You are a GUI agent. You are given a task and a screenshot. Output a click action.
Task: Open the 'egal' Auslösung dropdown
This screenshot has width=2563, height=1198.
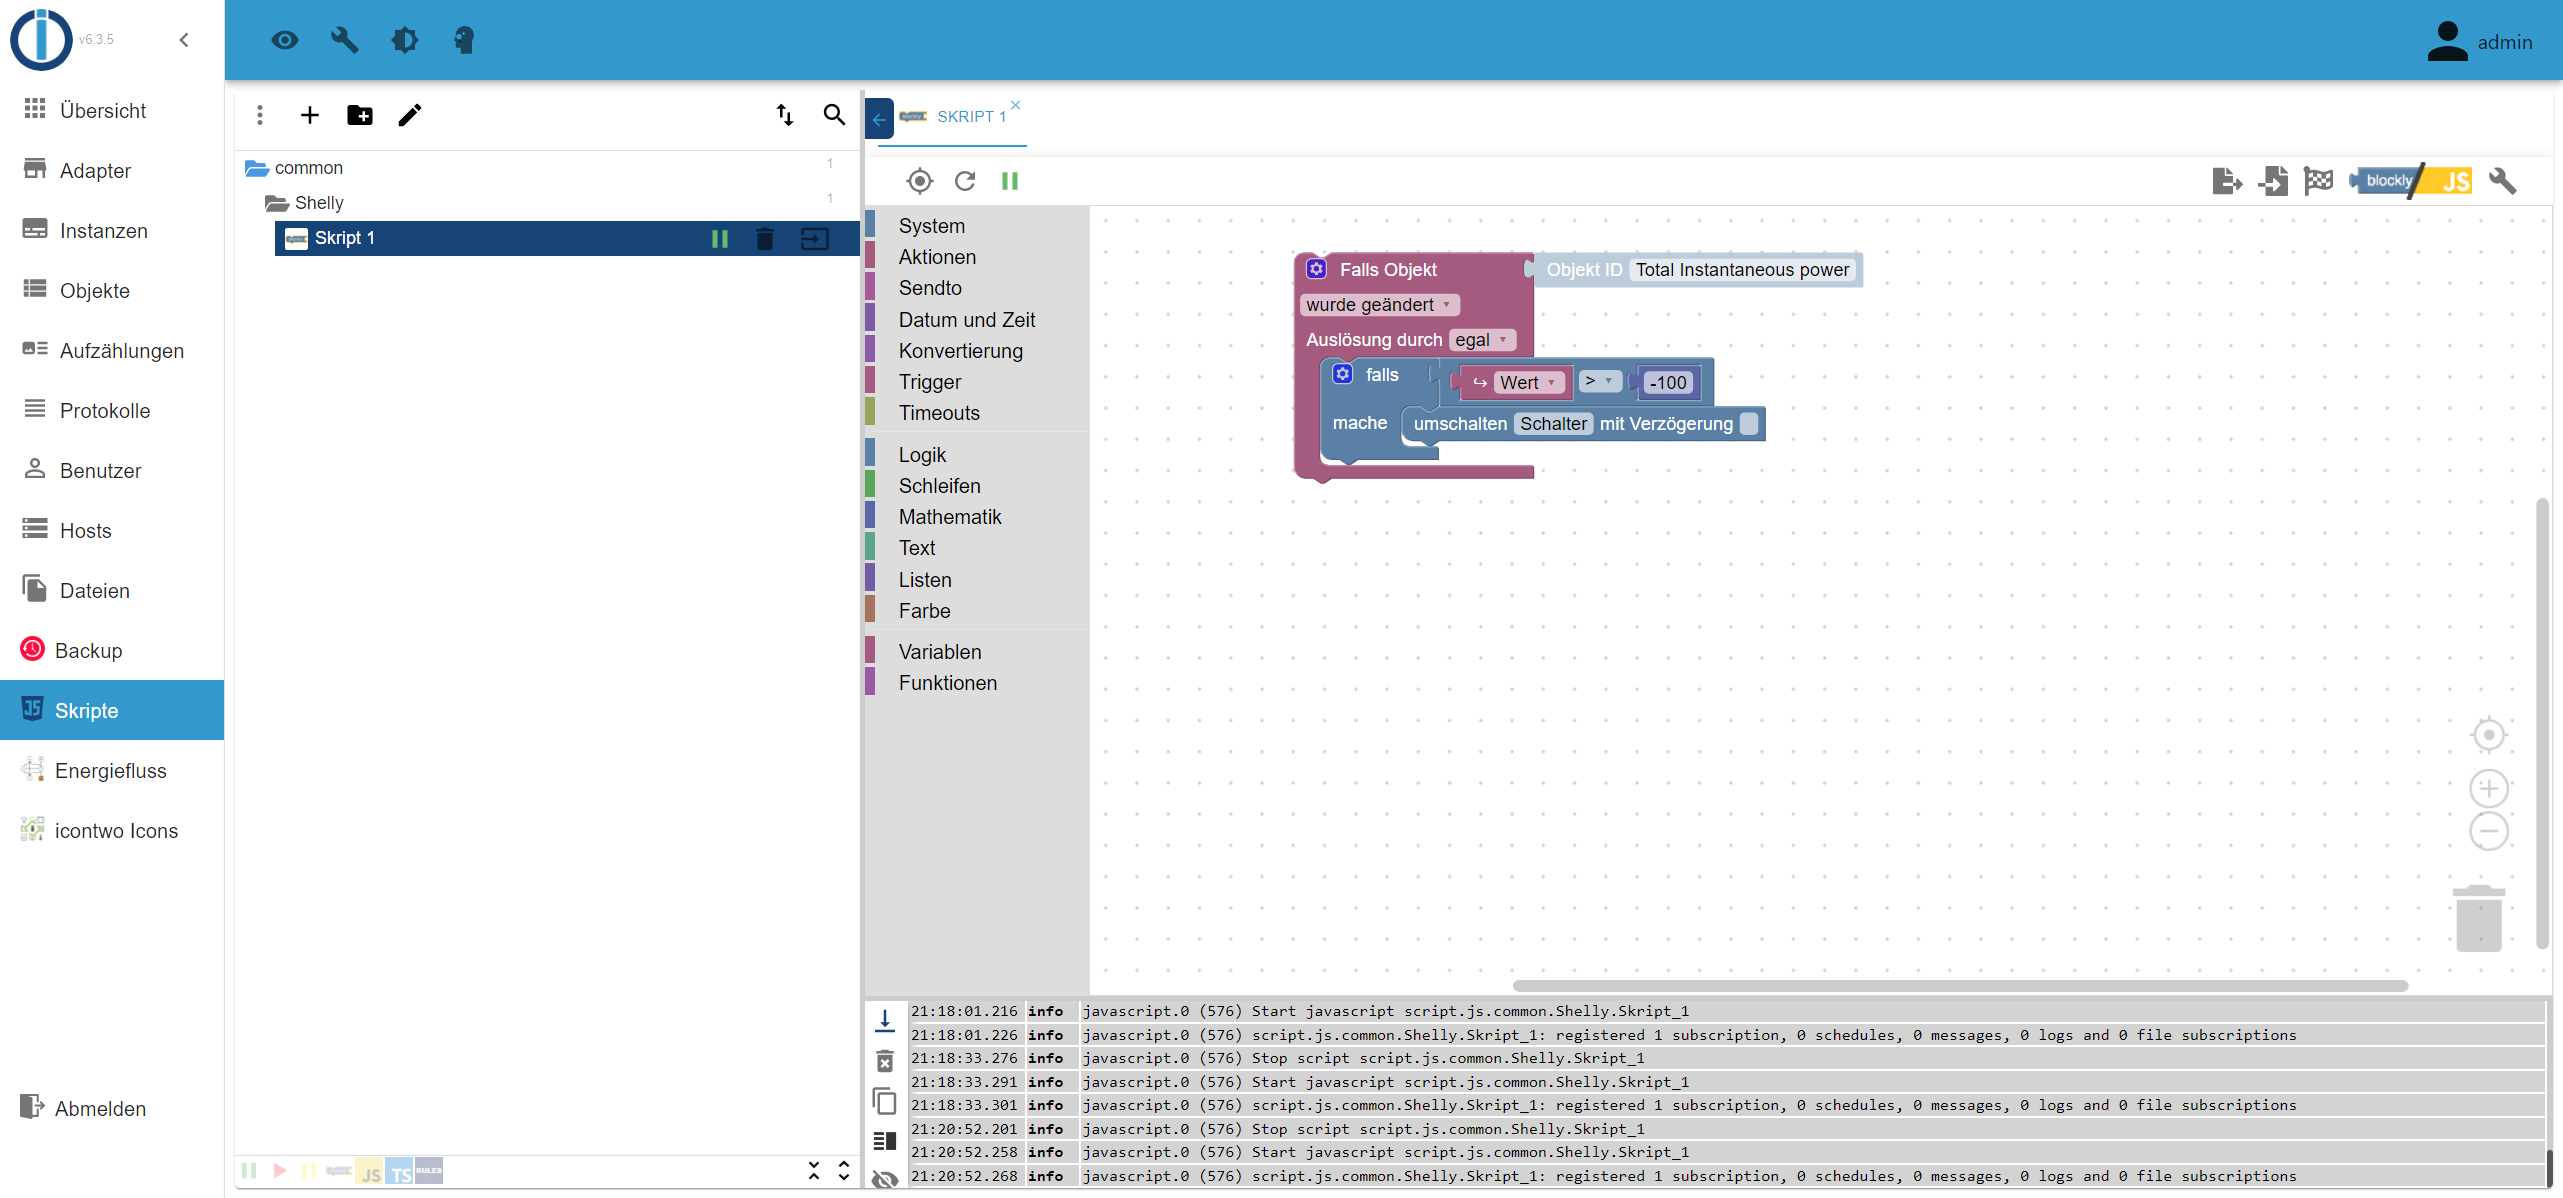coord(1482,340)
